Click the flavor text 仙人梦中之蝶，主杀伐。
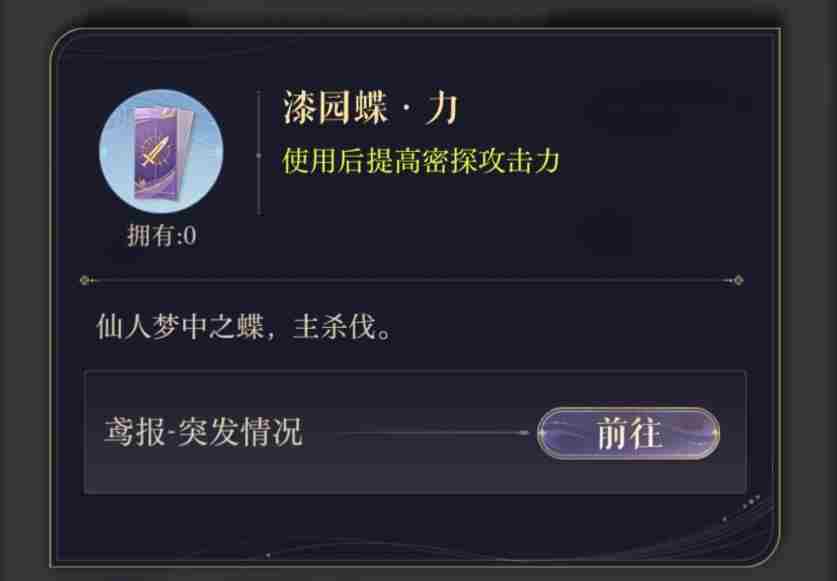This screenshot has width=837, height=581. 244,326
